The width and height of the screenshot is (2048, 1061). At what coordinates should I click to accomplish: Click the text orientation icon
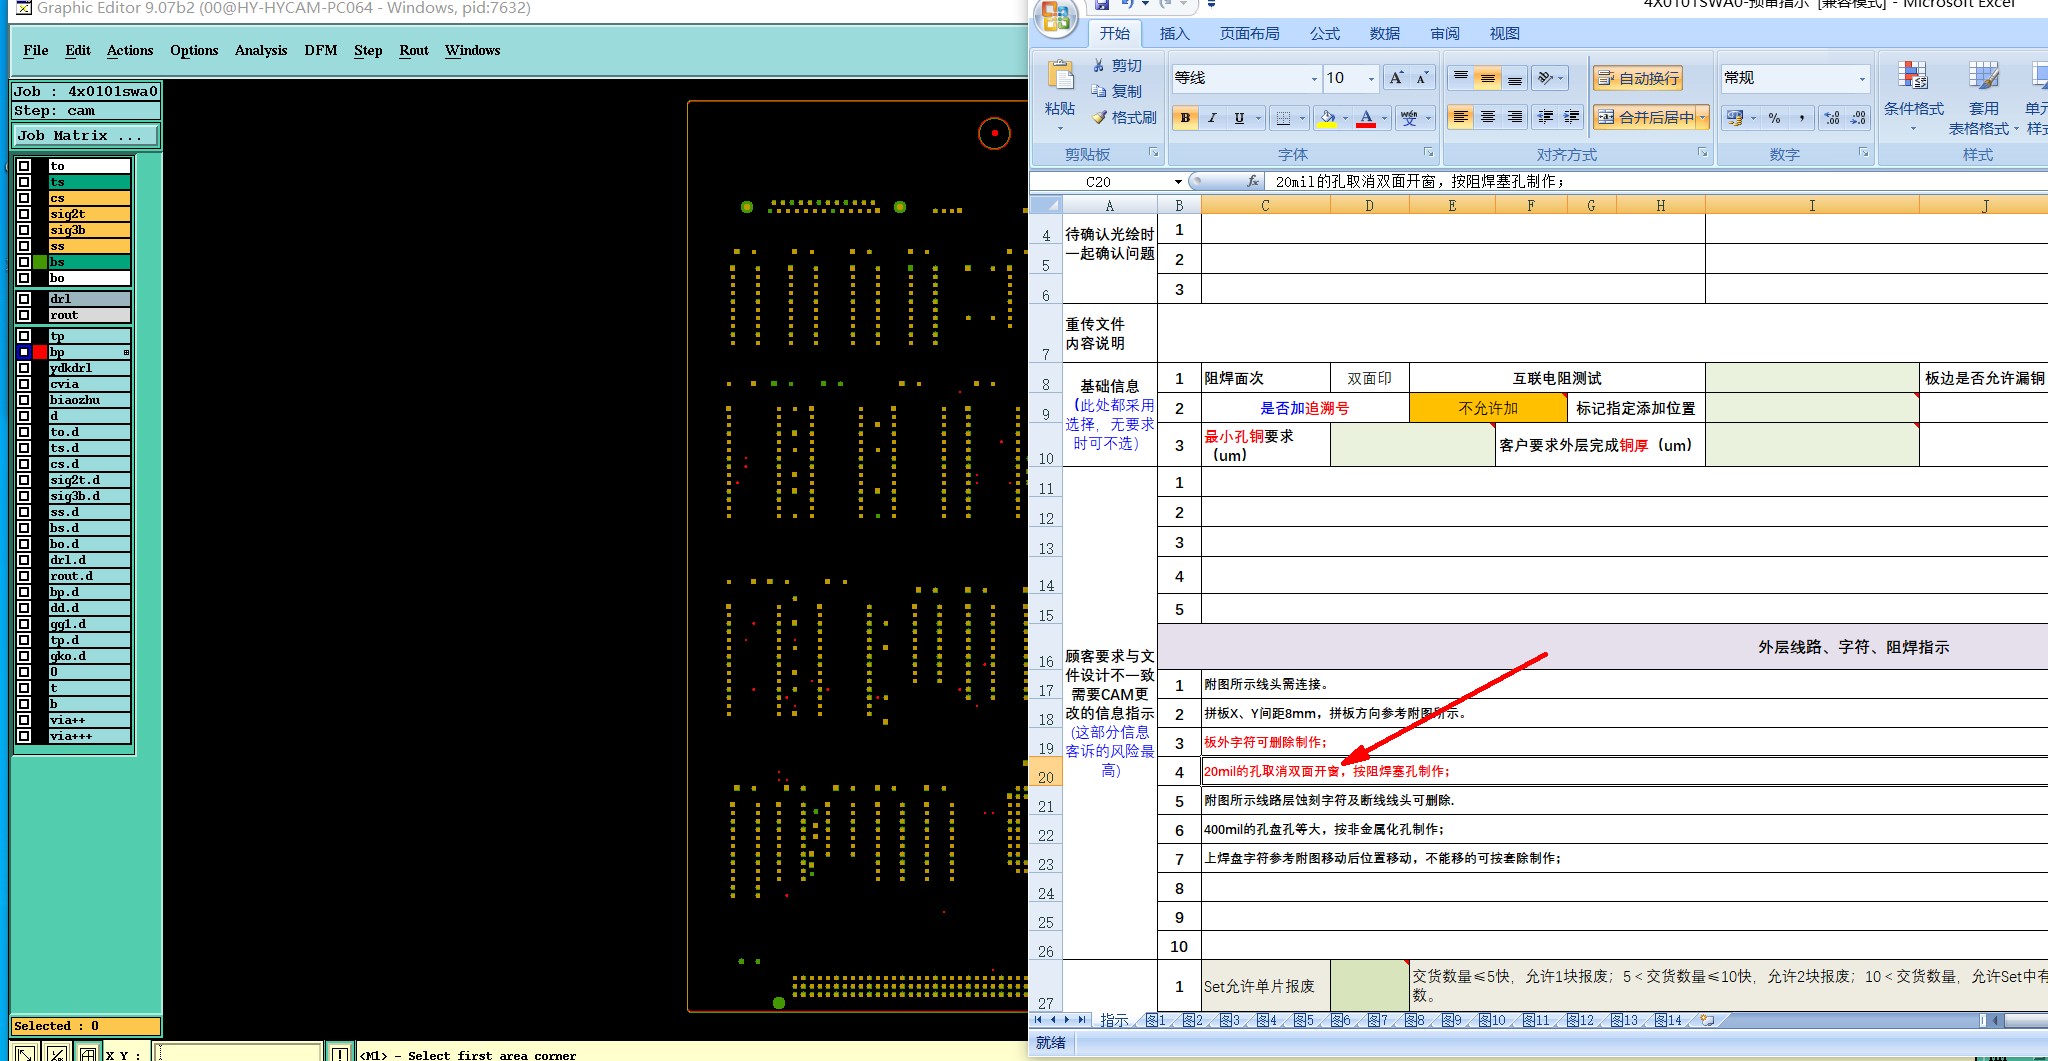coord(1546,78)
